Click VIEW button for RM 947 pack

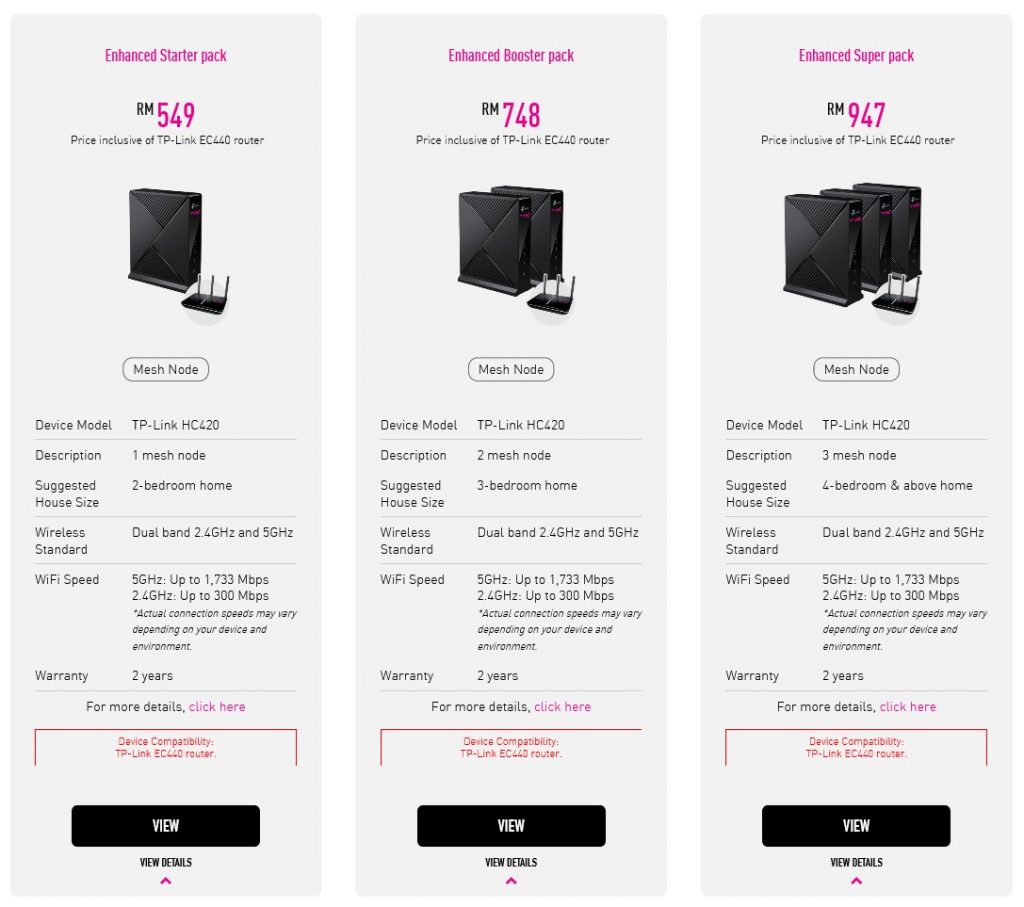coord(856,826)
